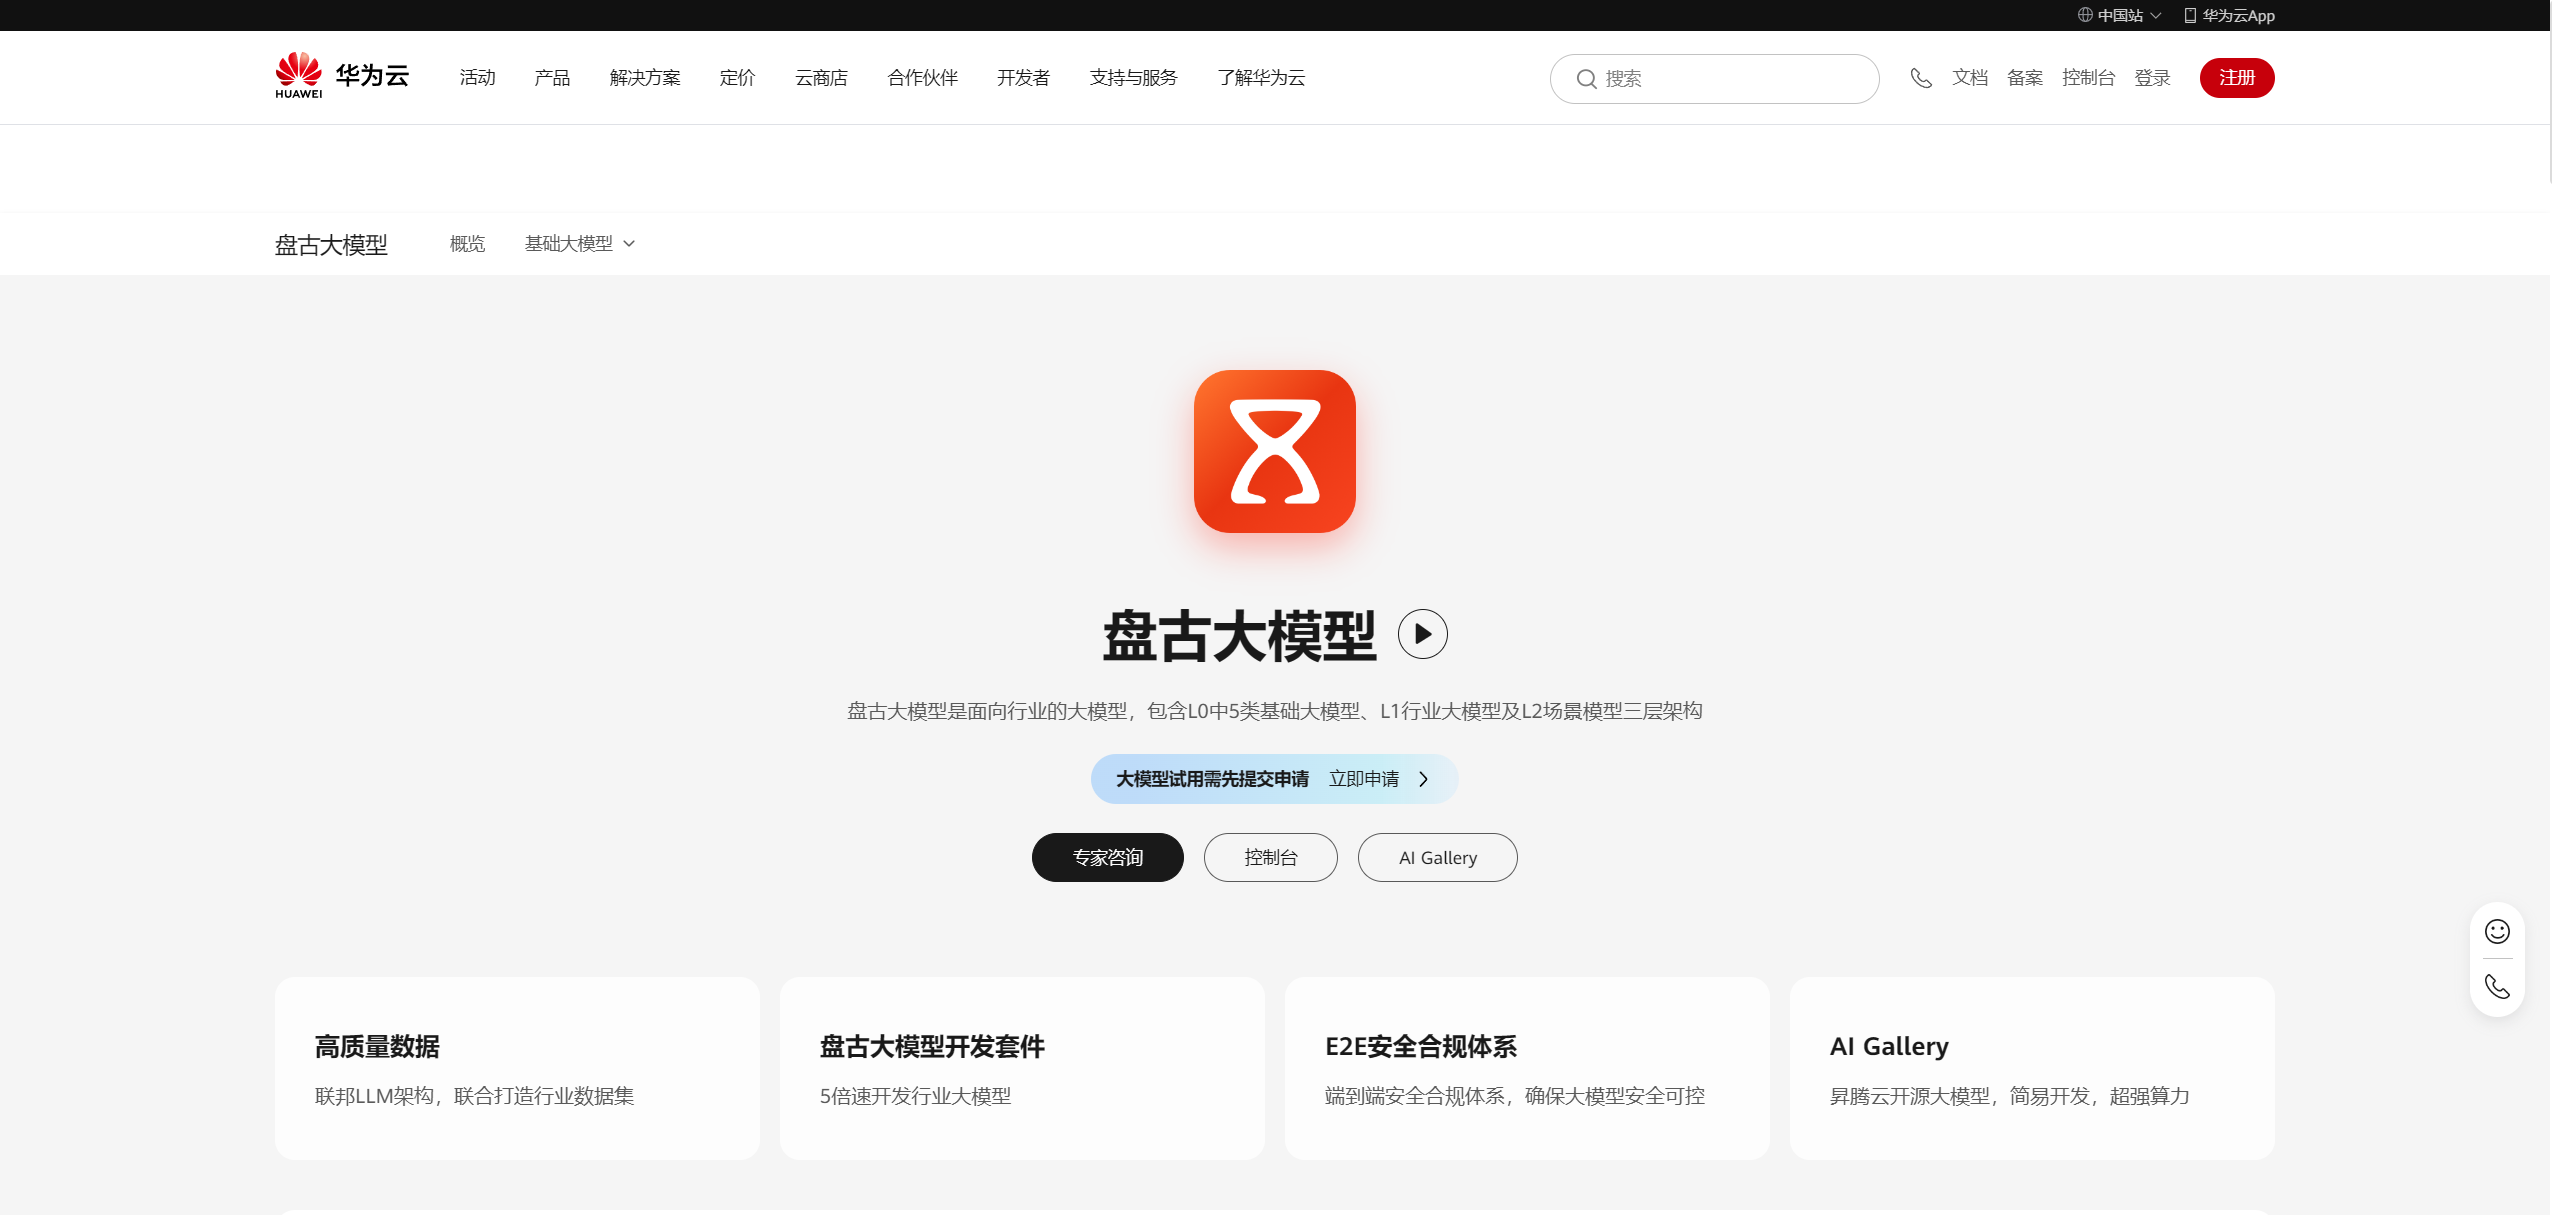Open the 控制台 link in the header
Screen dimensions: 2552x1215
coord(2088,77)
